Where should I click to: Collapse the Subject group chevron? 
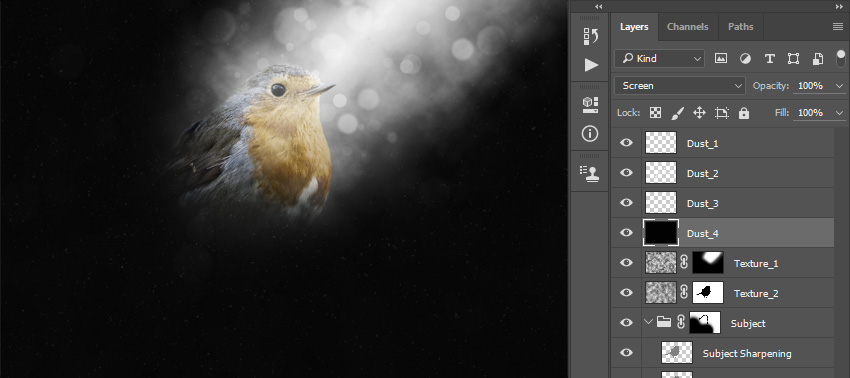(x=648, y=322)
